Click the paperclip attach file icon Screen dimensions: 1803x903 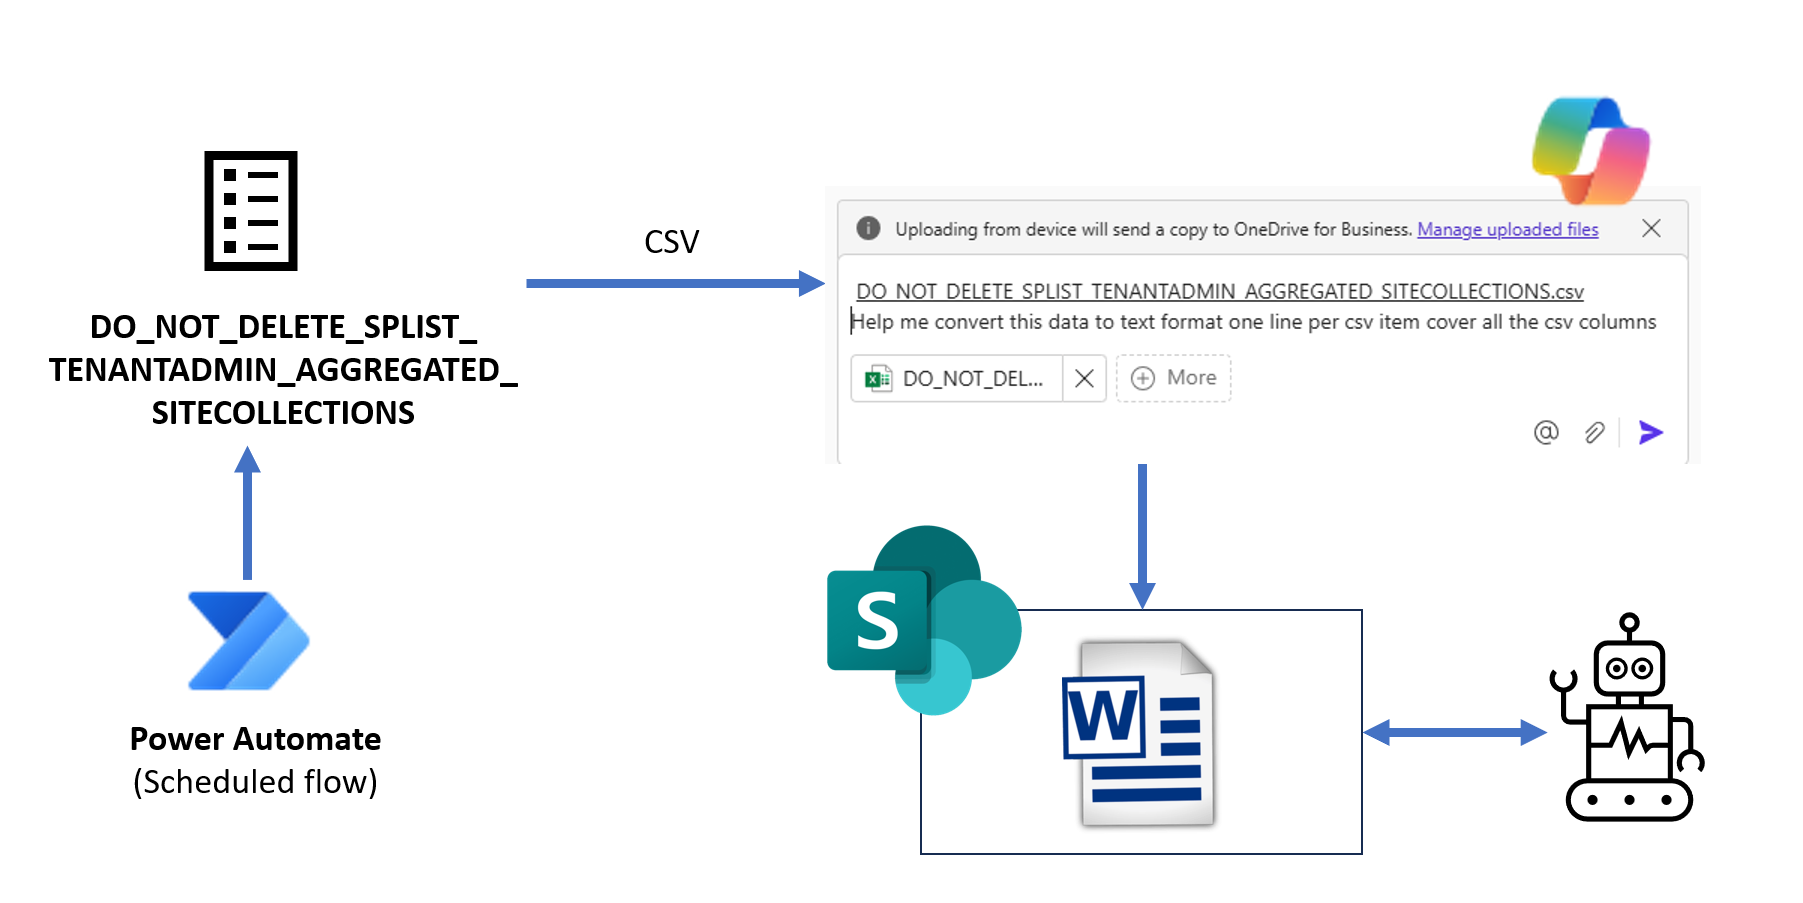pos(1595,432)
